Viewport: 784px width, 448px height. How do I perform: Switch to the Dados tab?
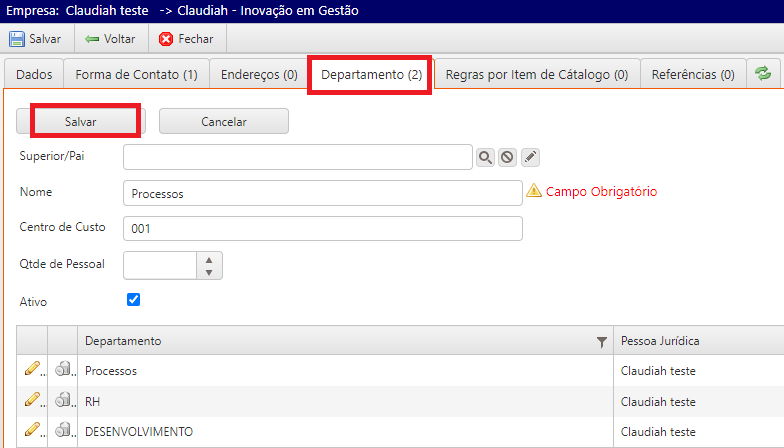click(34, 75)
